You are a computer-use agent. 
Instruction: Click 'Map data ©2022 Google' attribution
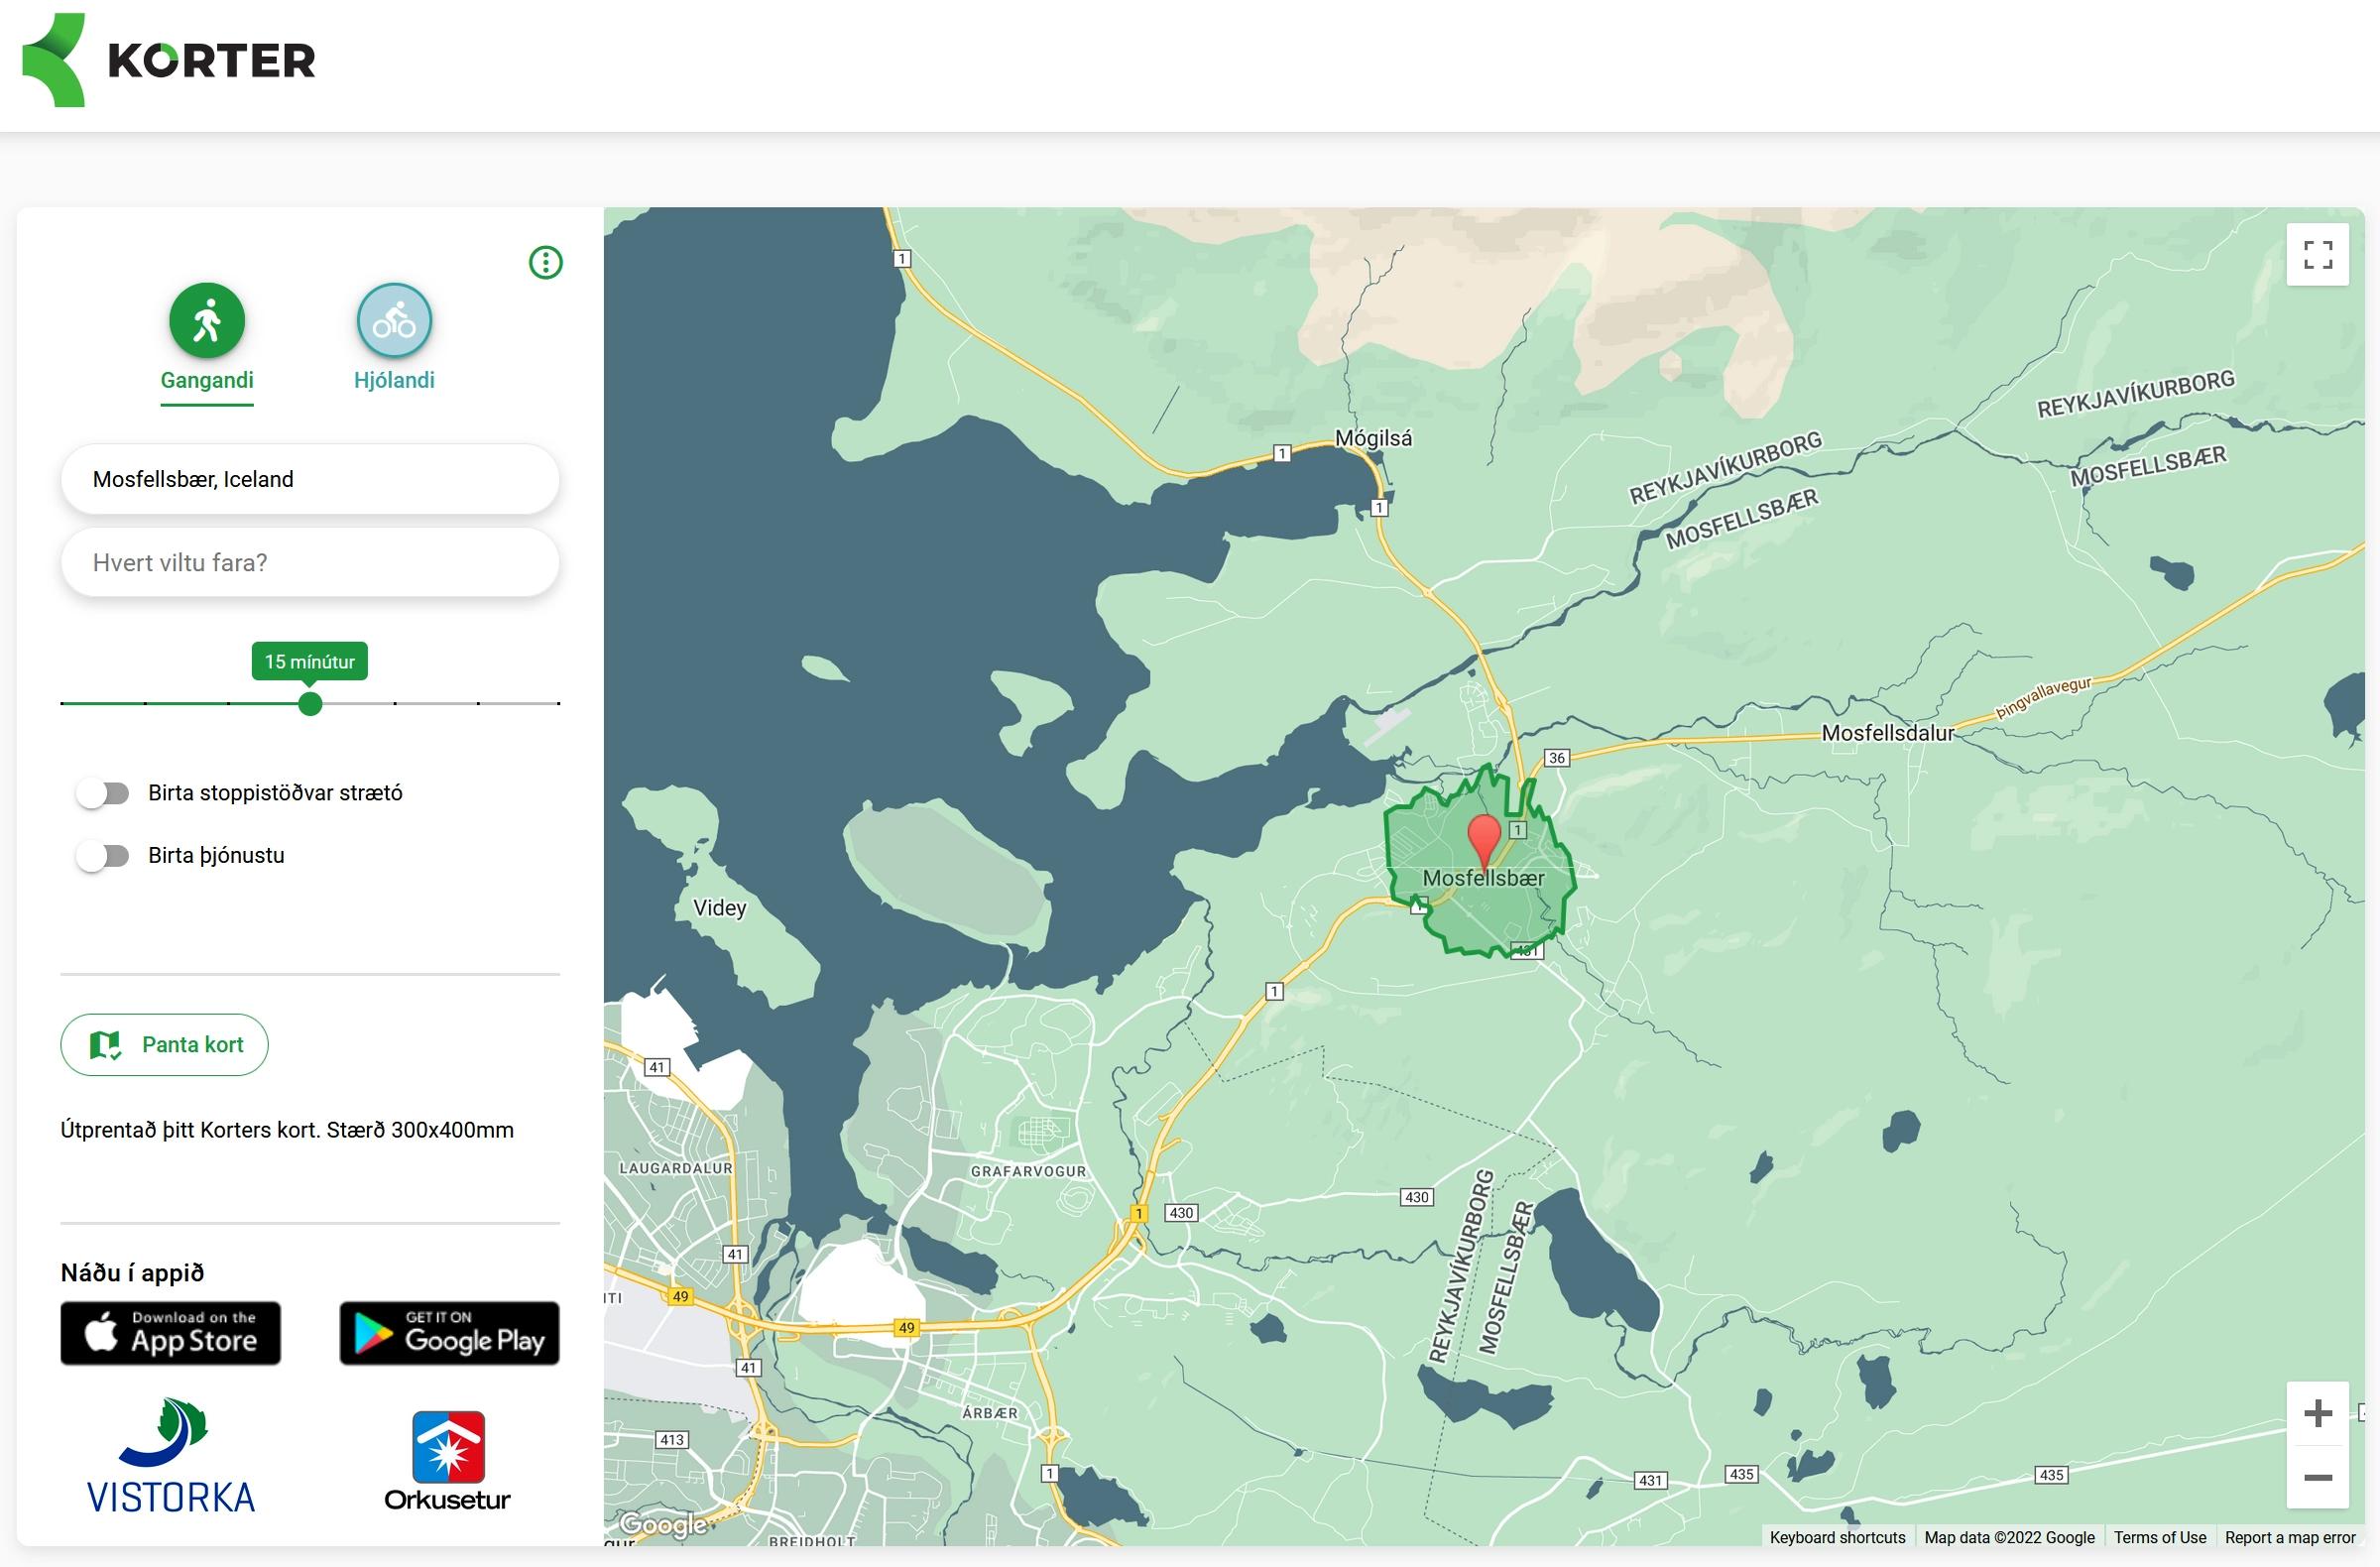pyautogui.click(x=2009, y=1537)
